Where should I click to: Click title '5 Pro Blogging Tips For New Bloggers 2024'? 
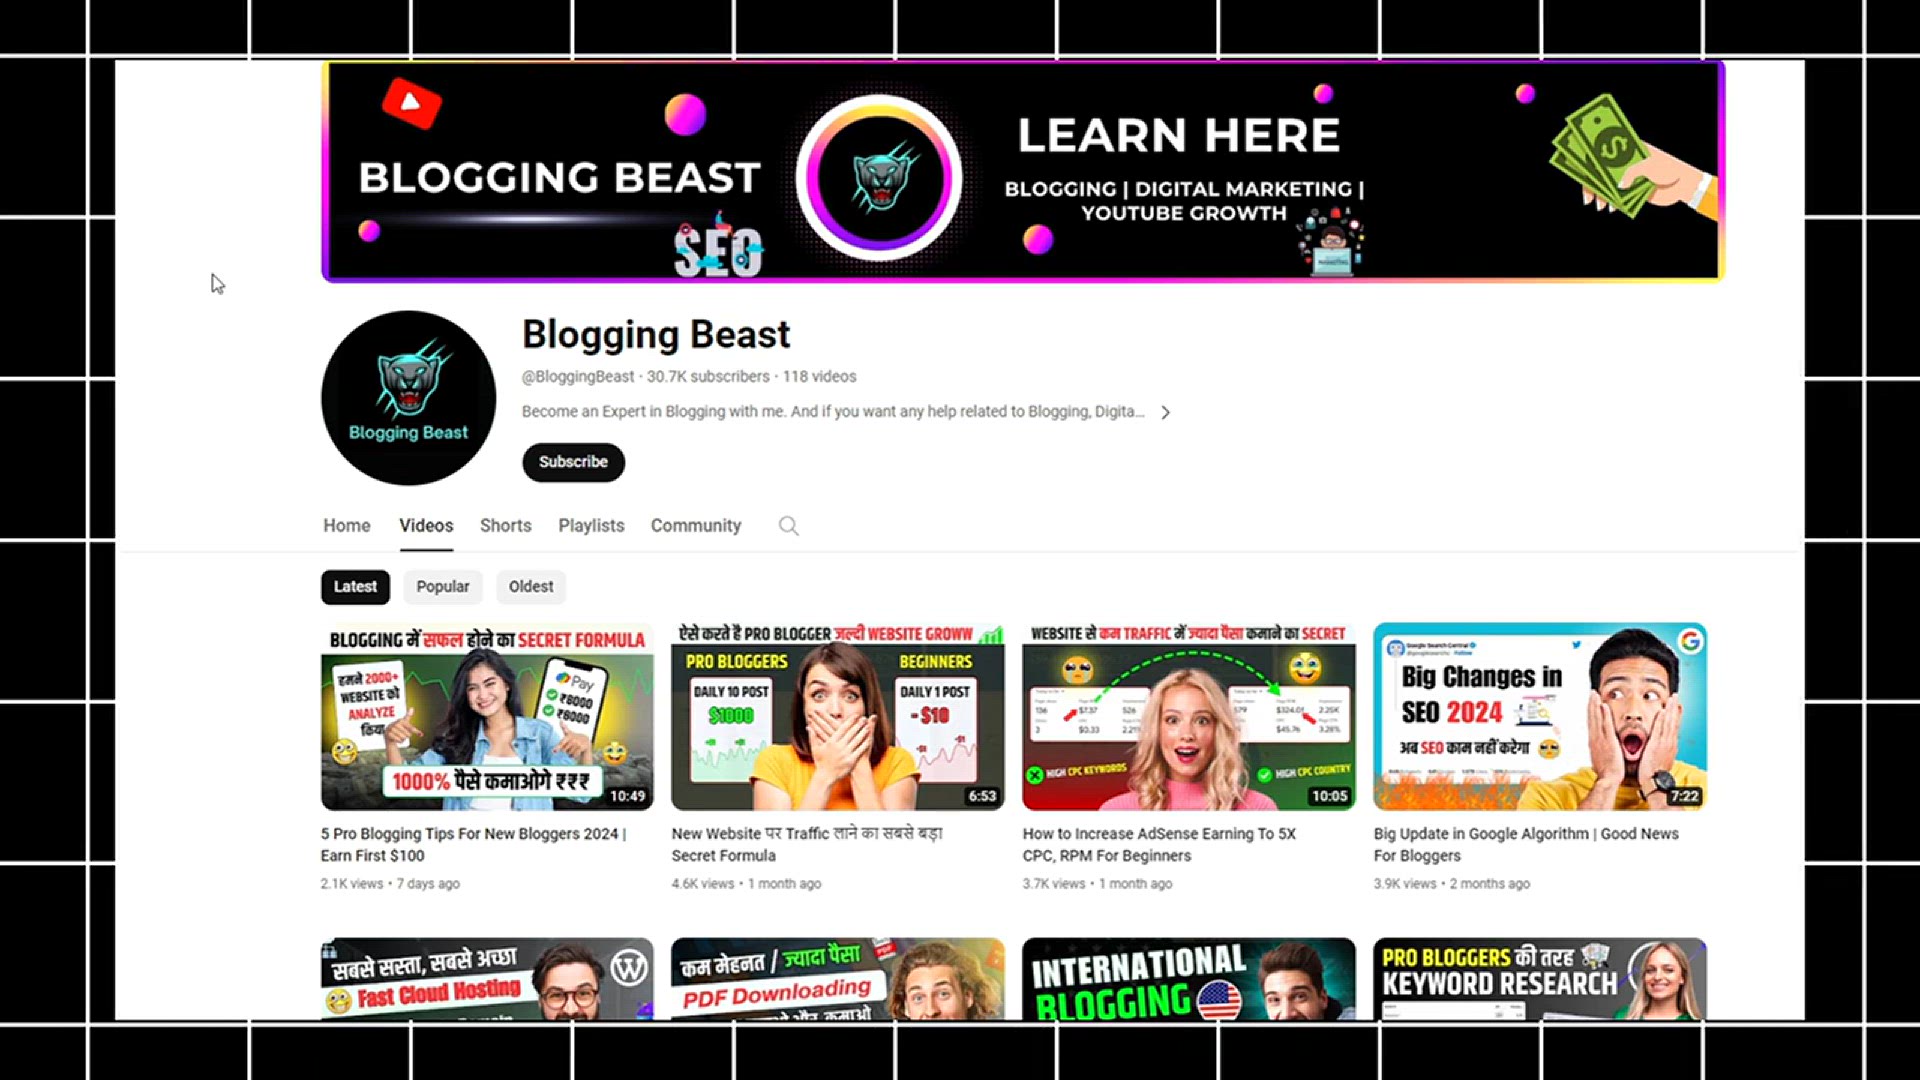pos(474,844)
